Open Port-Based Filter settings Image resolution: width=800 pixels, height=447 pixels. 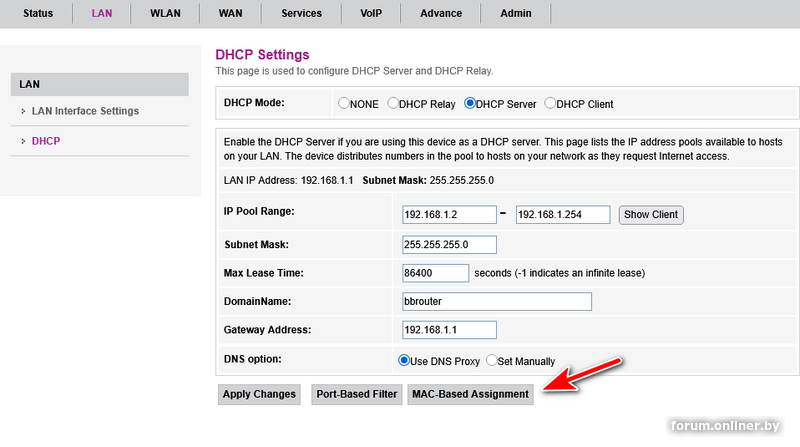[x=357, y=394]
